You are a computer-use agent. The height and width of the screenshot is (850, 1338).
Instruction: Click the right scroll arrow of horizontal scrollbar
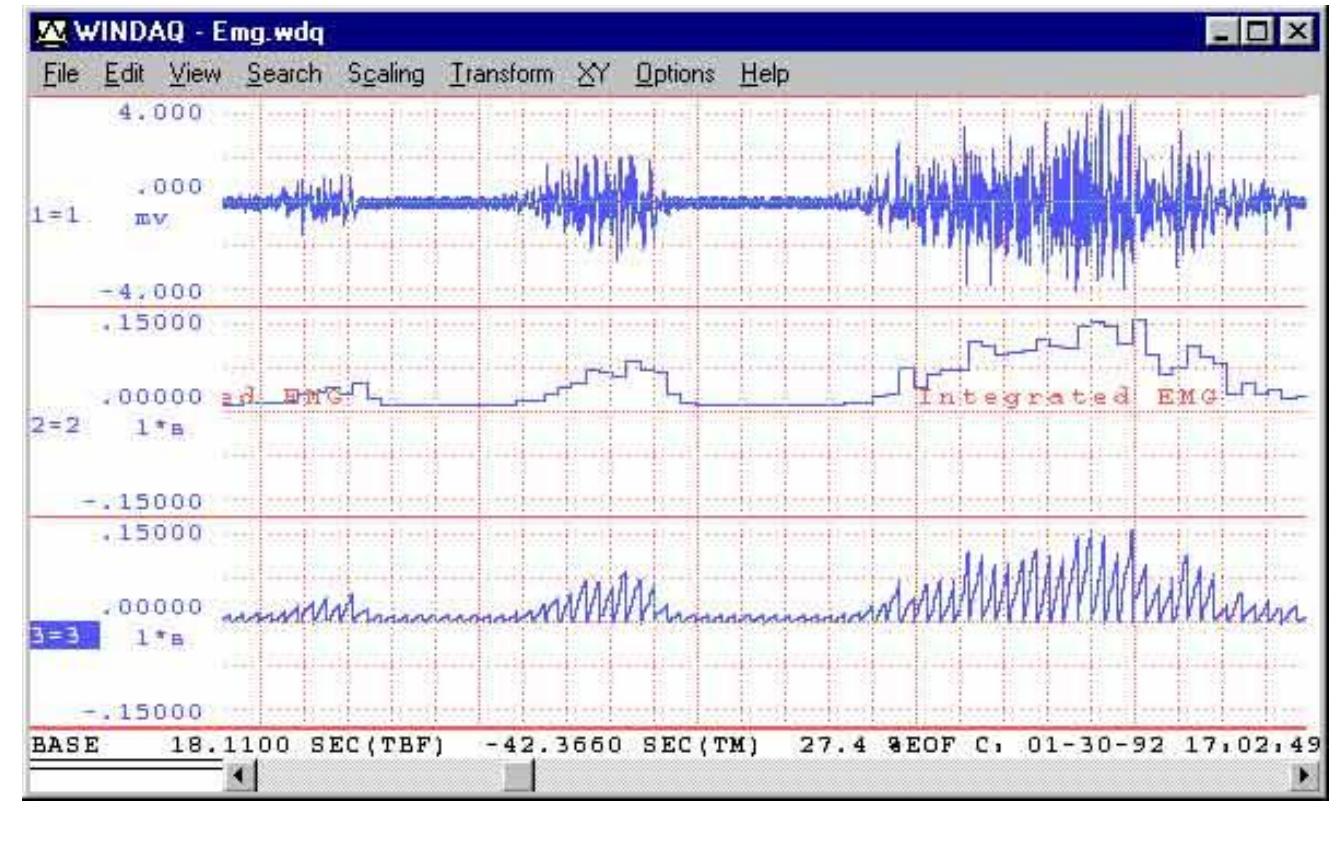click(x=1304, y=777)
